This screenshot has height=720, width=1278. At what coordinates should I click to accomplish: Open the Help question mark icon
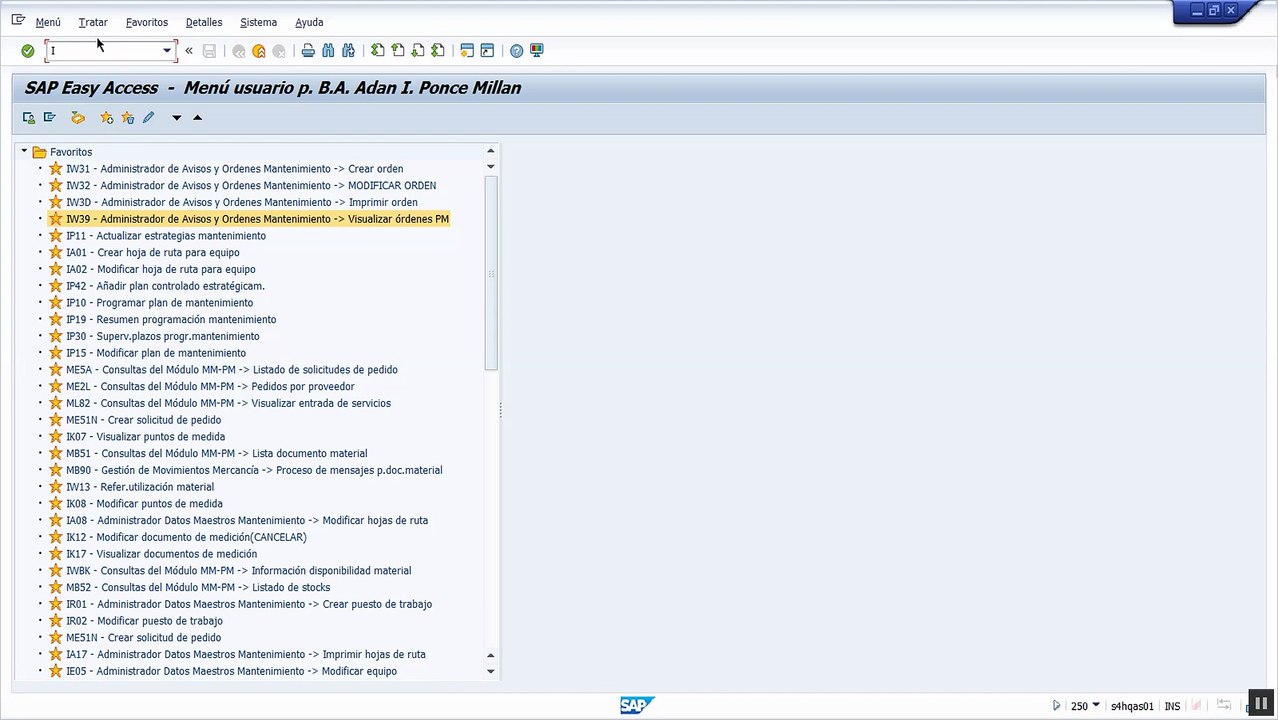click(x=516, y=51)
